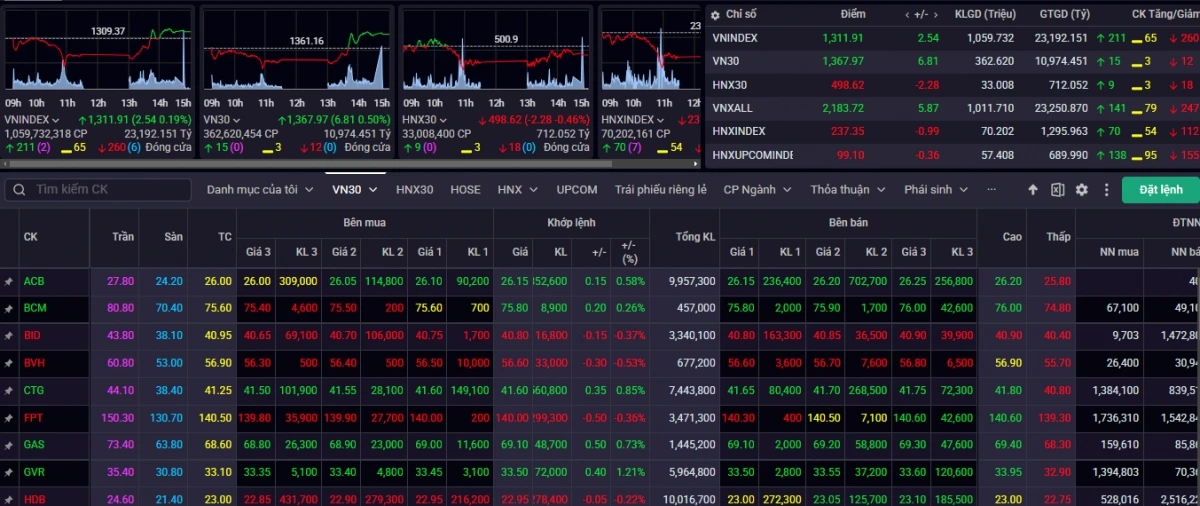Open the vertical three-dots menu
This screenshot has height=506, width=1200.
(x=1106, y=189)
